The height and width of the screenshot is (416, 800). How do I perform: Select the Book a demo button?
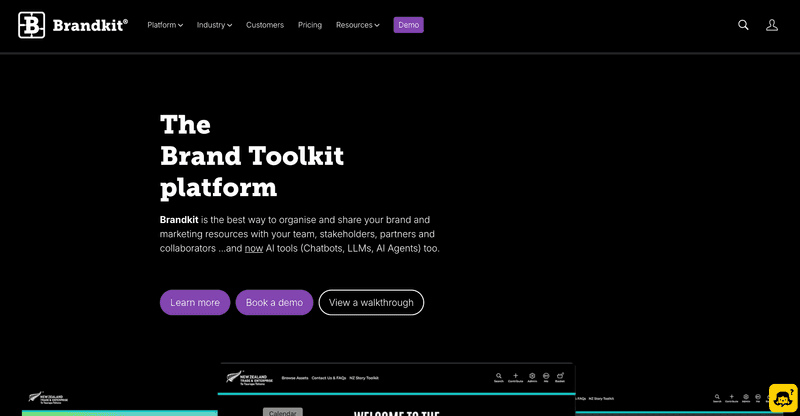pos(274,303)
